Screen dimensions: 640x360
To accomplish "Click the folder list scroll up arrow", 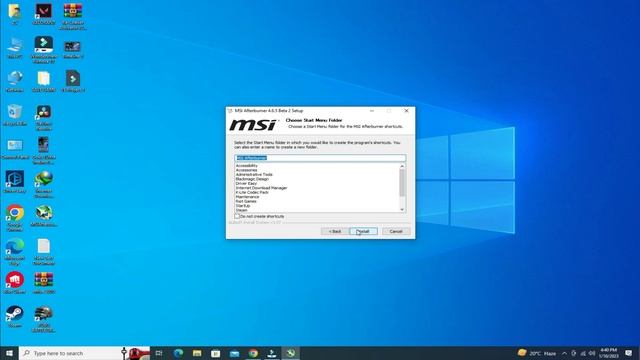I will click(x=402, y=166).
